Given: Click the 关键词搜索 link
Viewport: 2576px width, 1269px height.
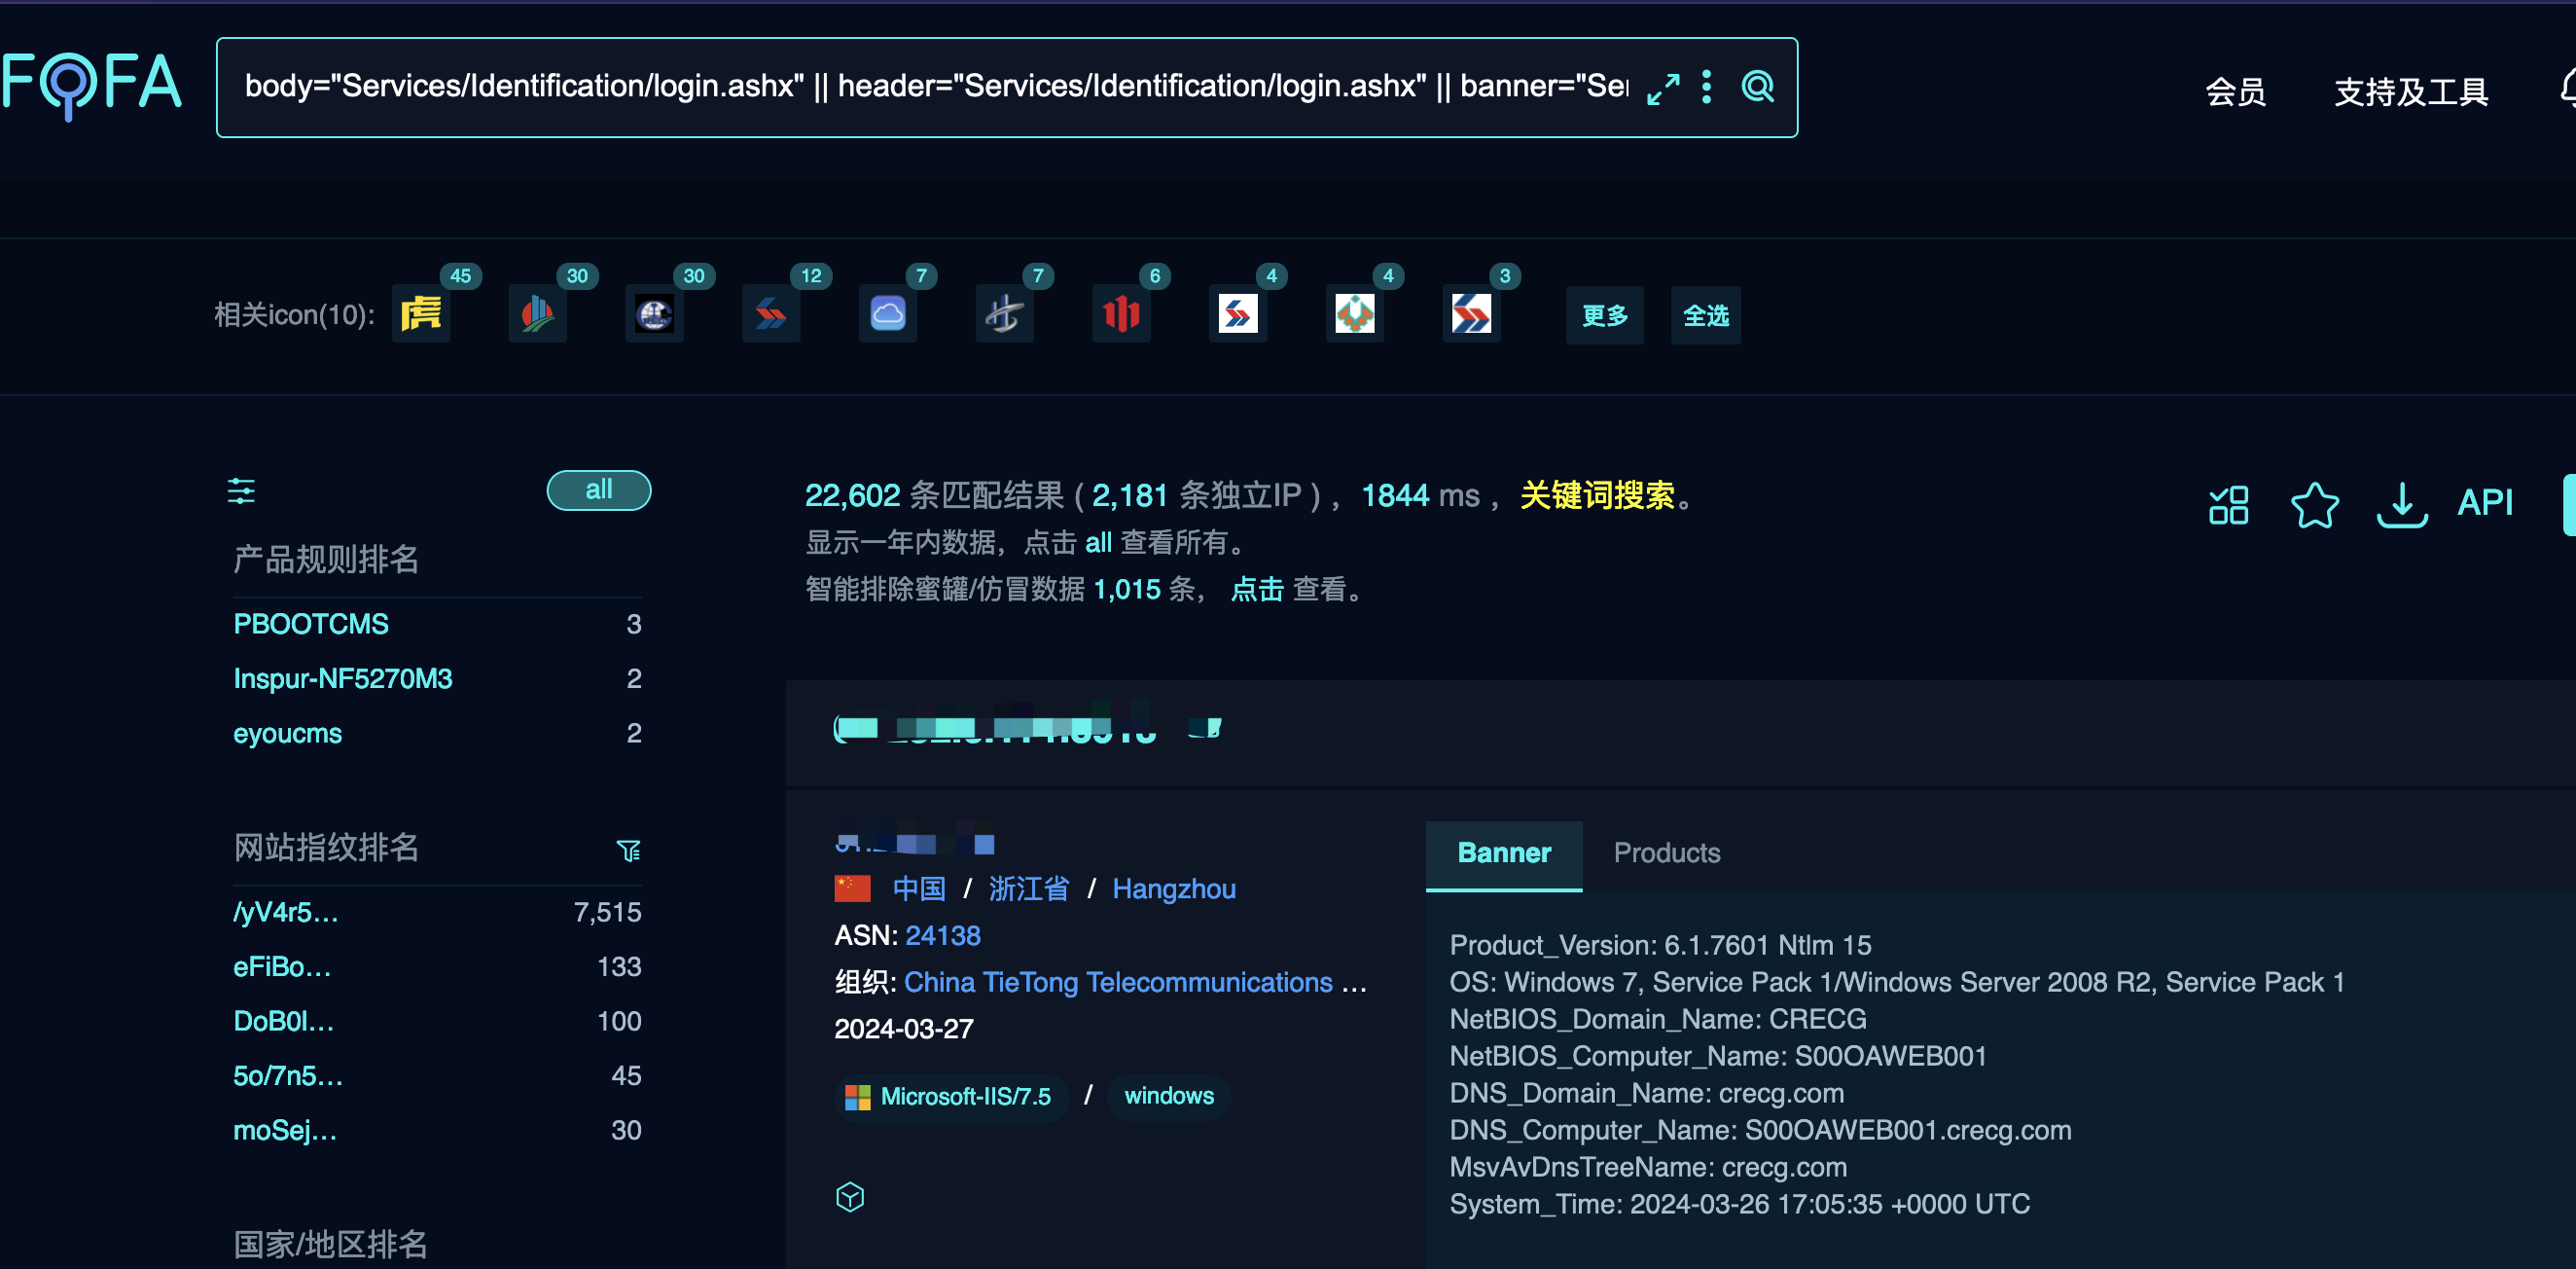Looking at the screenshot, I should point(1597,495).
